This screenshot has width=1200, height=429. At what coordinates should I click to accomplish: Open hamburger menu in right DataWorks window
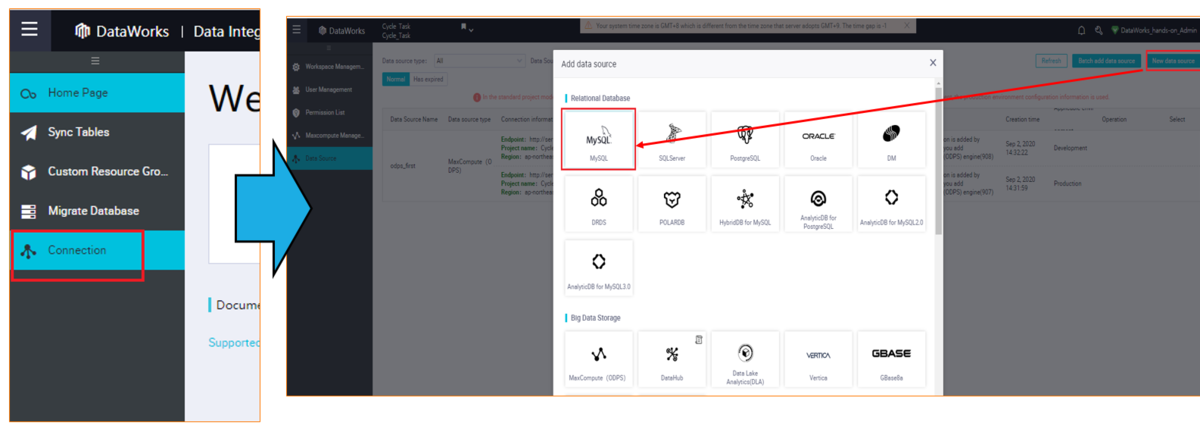point(297,30)
